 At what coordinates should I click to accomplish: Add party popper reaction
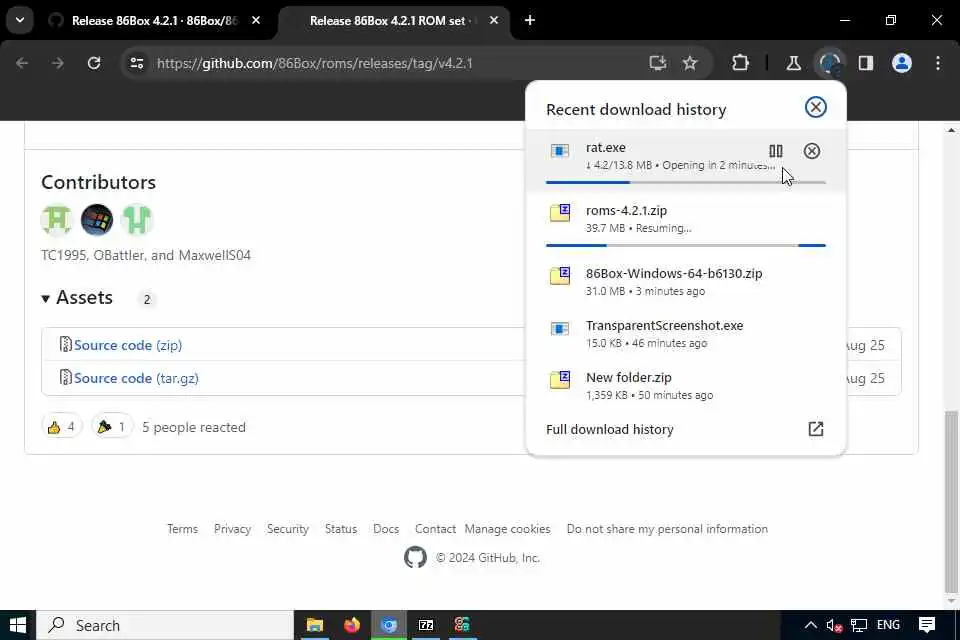click(111, 427)
